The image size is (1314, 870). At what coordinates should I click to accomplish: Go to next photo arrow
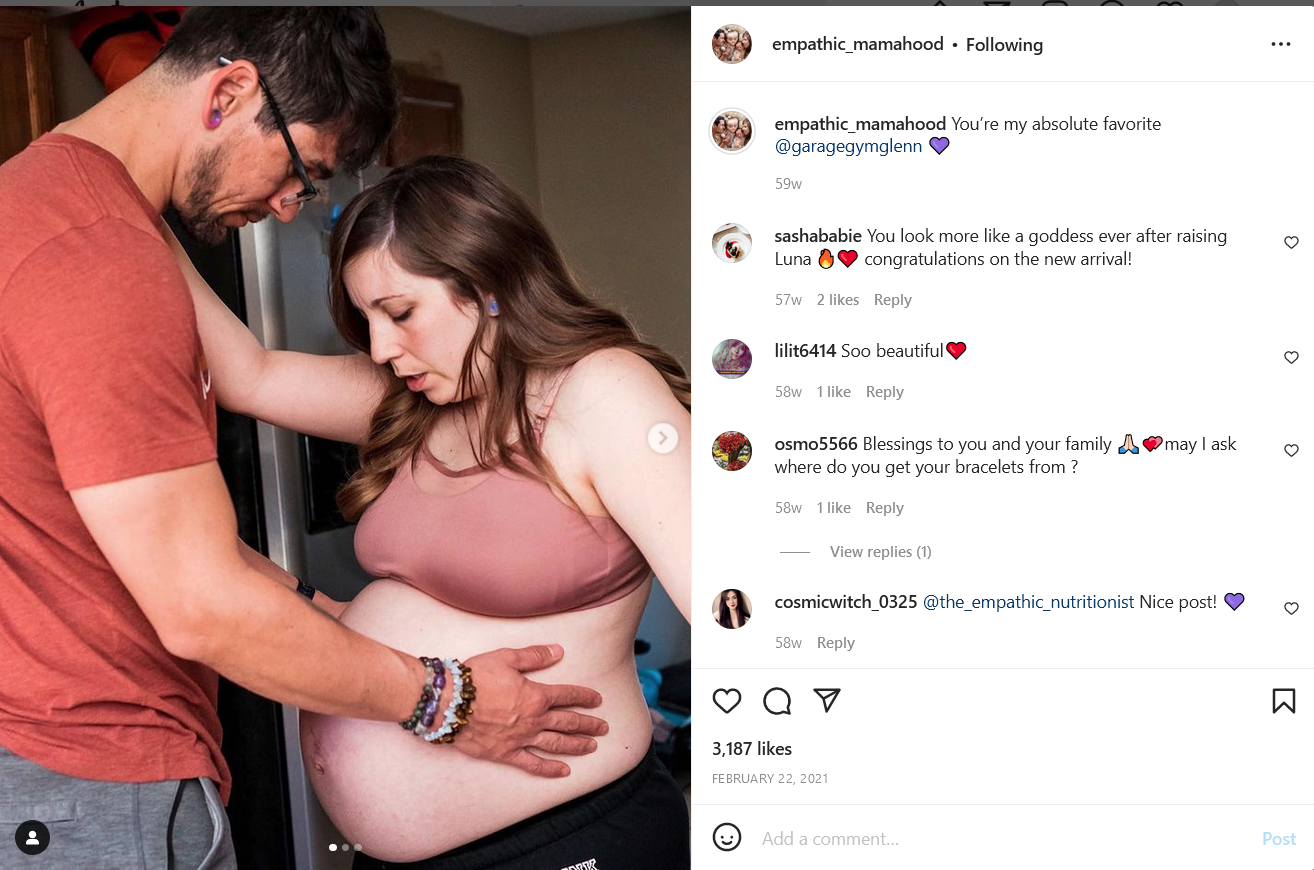(x=662, y=438)
